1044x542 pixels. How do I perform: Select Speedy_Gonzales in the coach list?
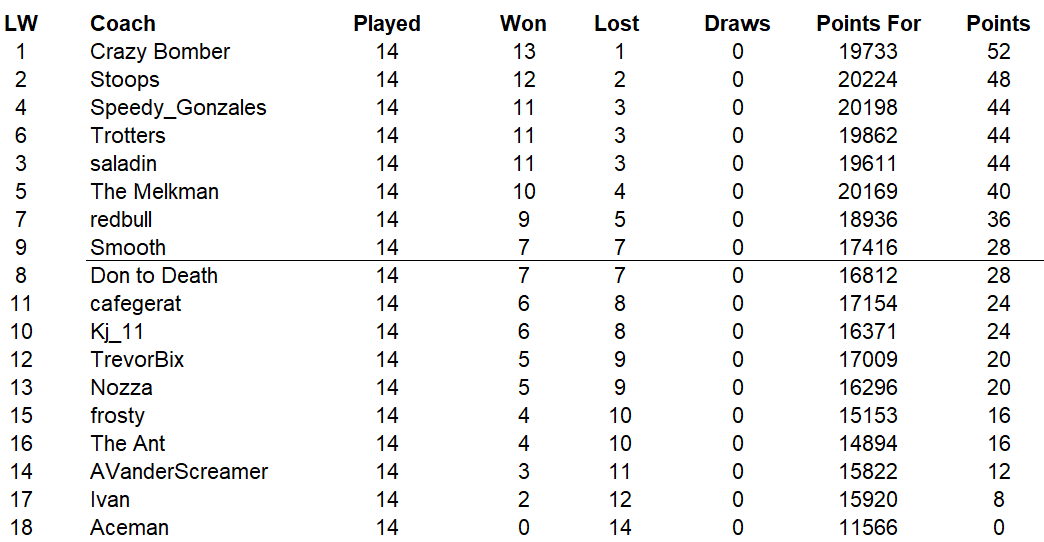tap(178, 108)
